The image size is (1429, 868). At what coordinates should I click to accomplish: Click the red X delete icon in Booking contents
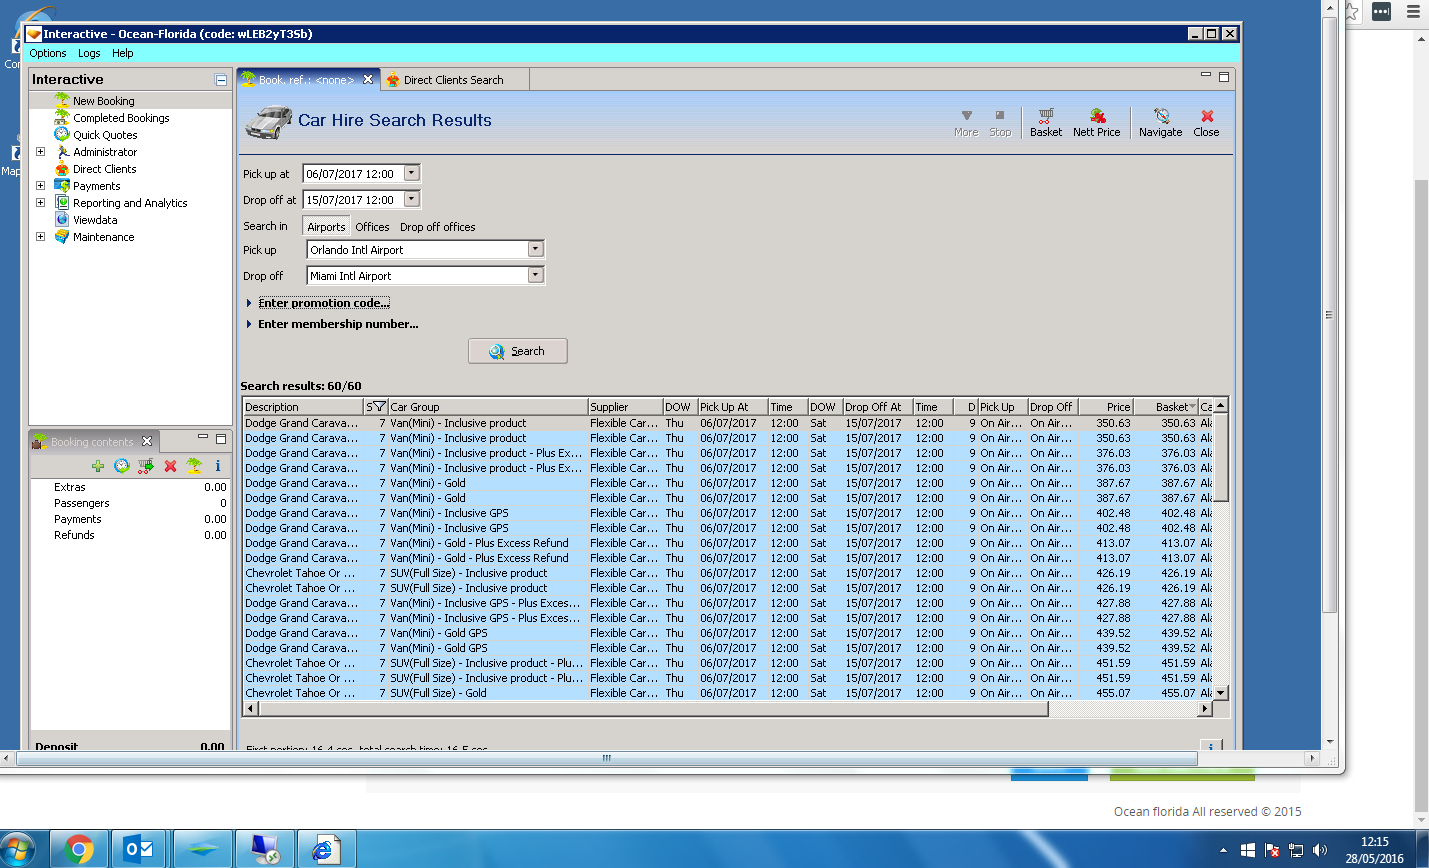point(170,466)
